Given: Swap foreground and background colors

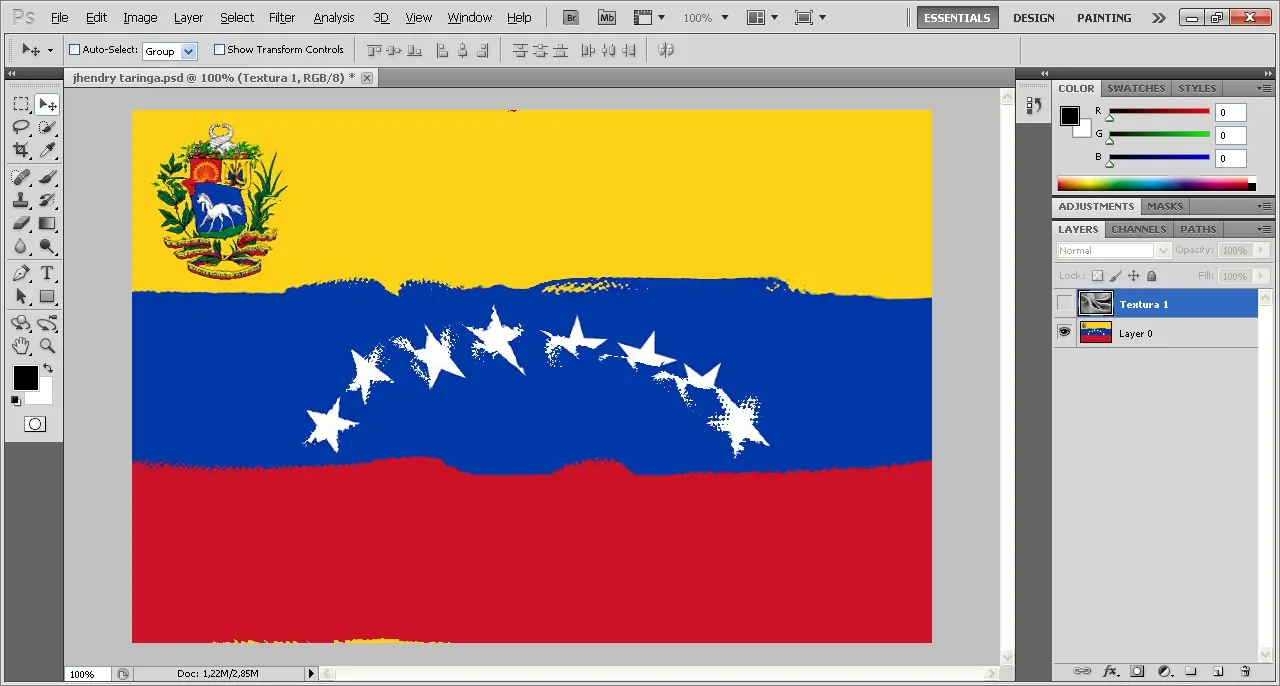Looking at the screenshot, I should click(47, 368).
